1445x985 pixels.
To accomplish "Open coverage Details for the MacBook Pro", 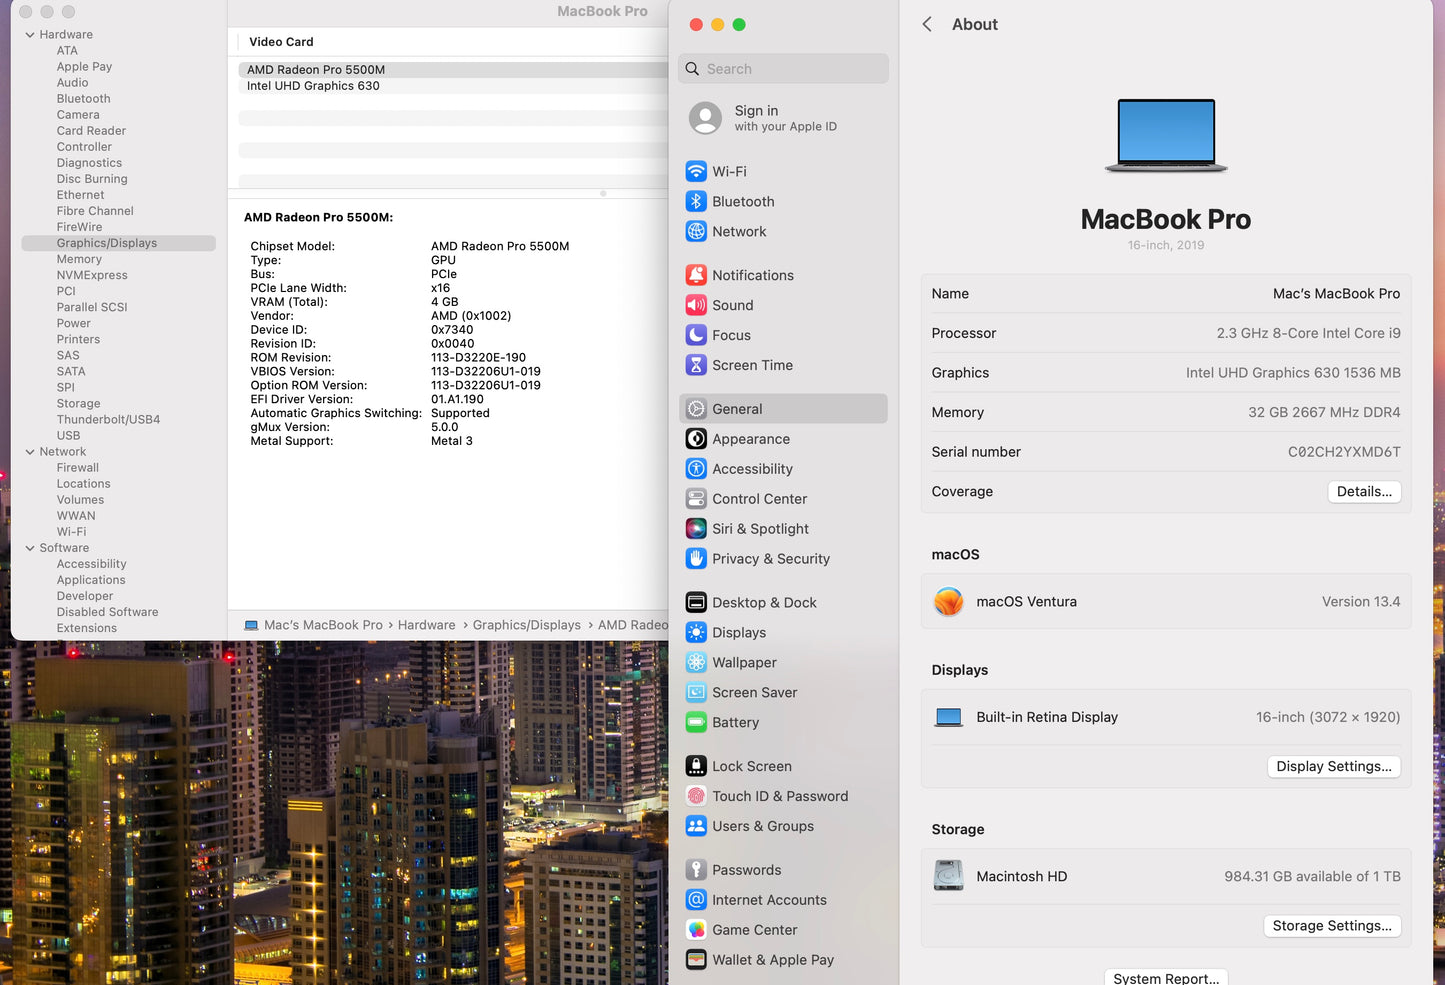I will click(1364, 491).
